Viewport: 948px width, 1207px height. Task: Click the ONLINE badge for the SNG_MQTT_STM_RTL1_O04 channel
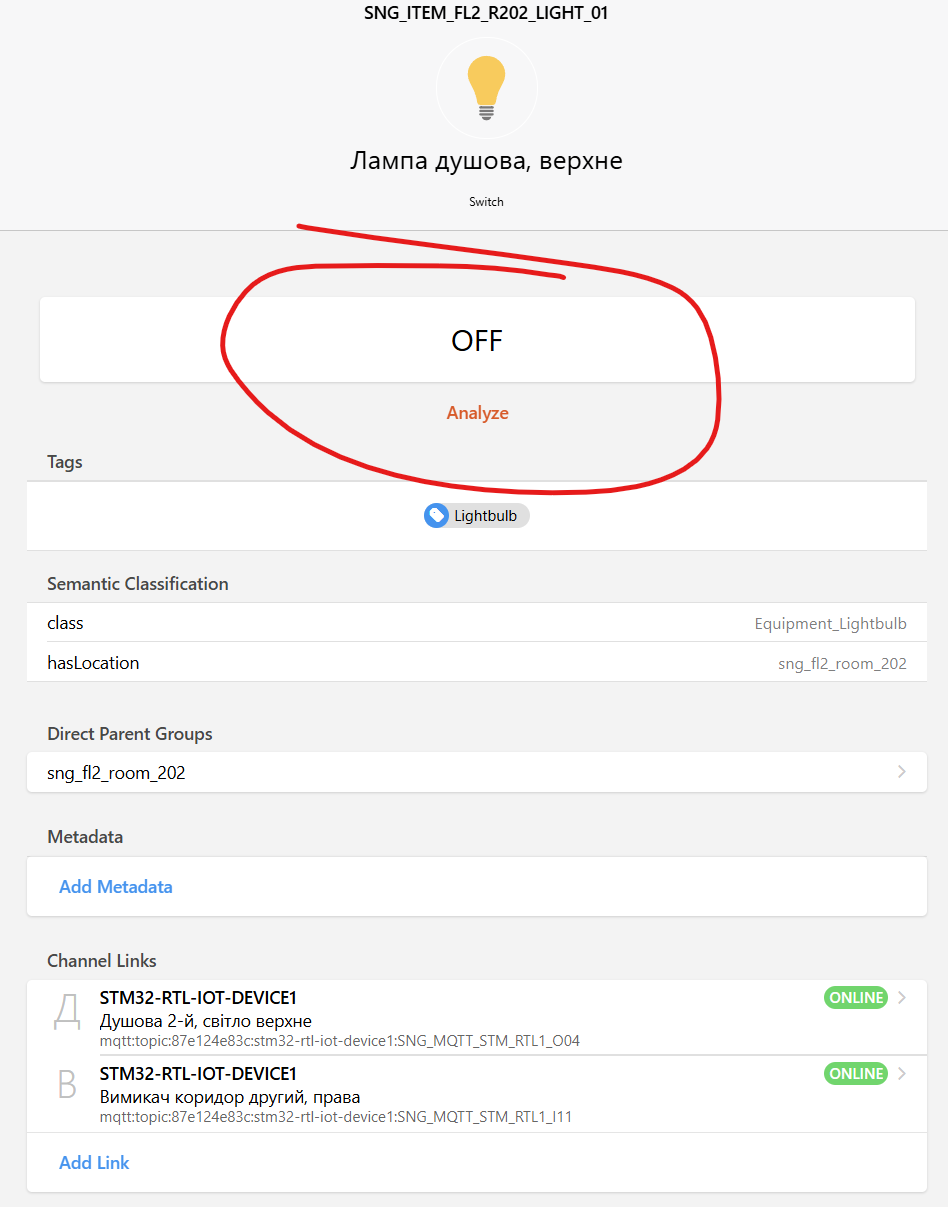click(855, 997)
